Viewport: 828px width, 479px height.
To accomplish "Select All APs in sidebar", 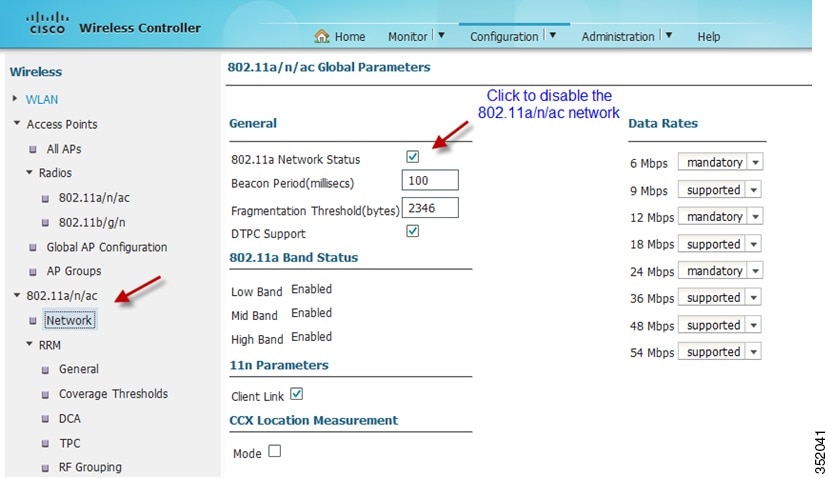I will (64, 149).
